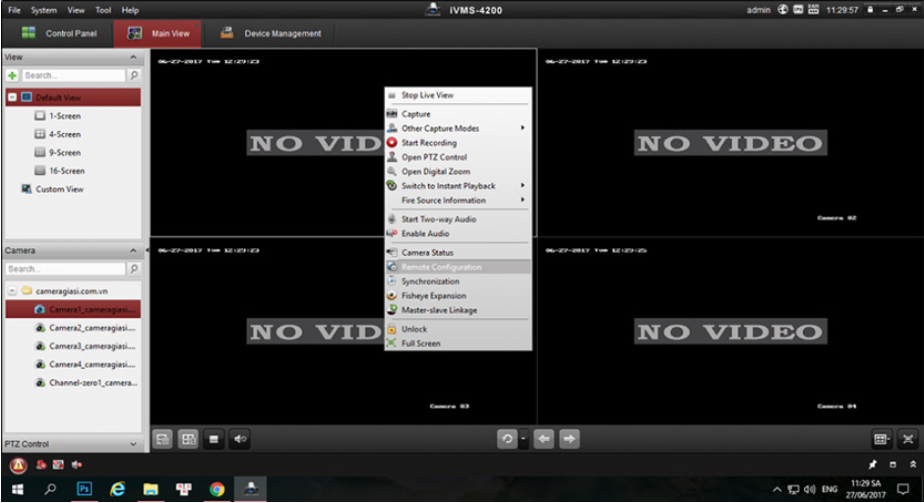The image size is (924, 503).
Task: Click the alarm warning icon at bottom left
Action: click(x=17, y=465)
